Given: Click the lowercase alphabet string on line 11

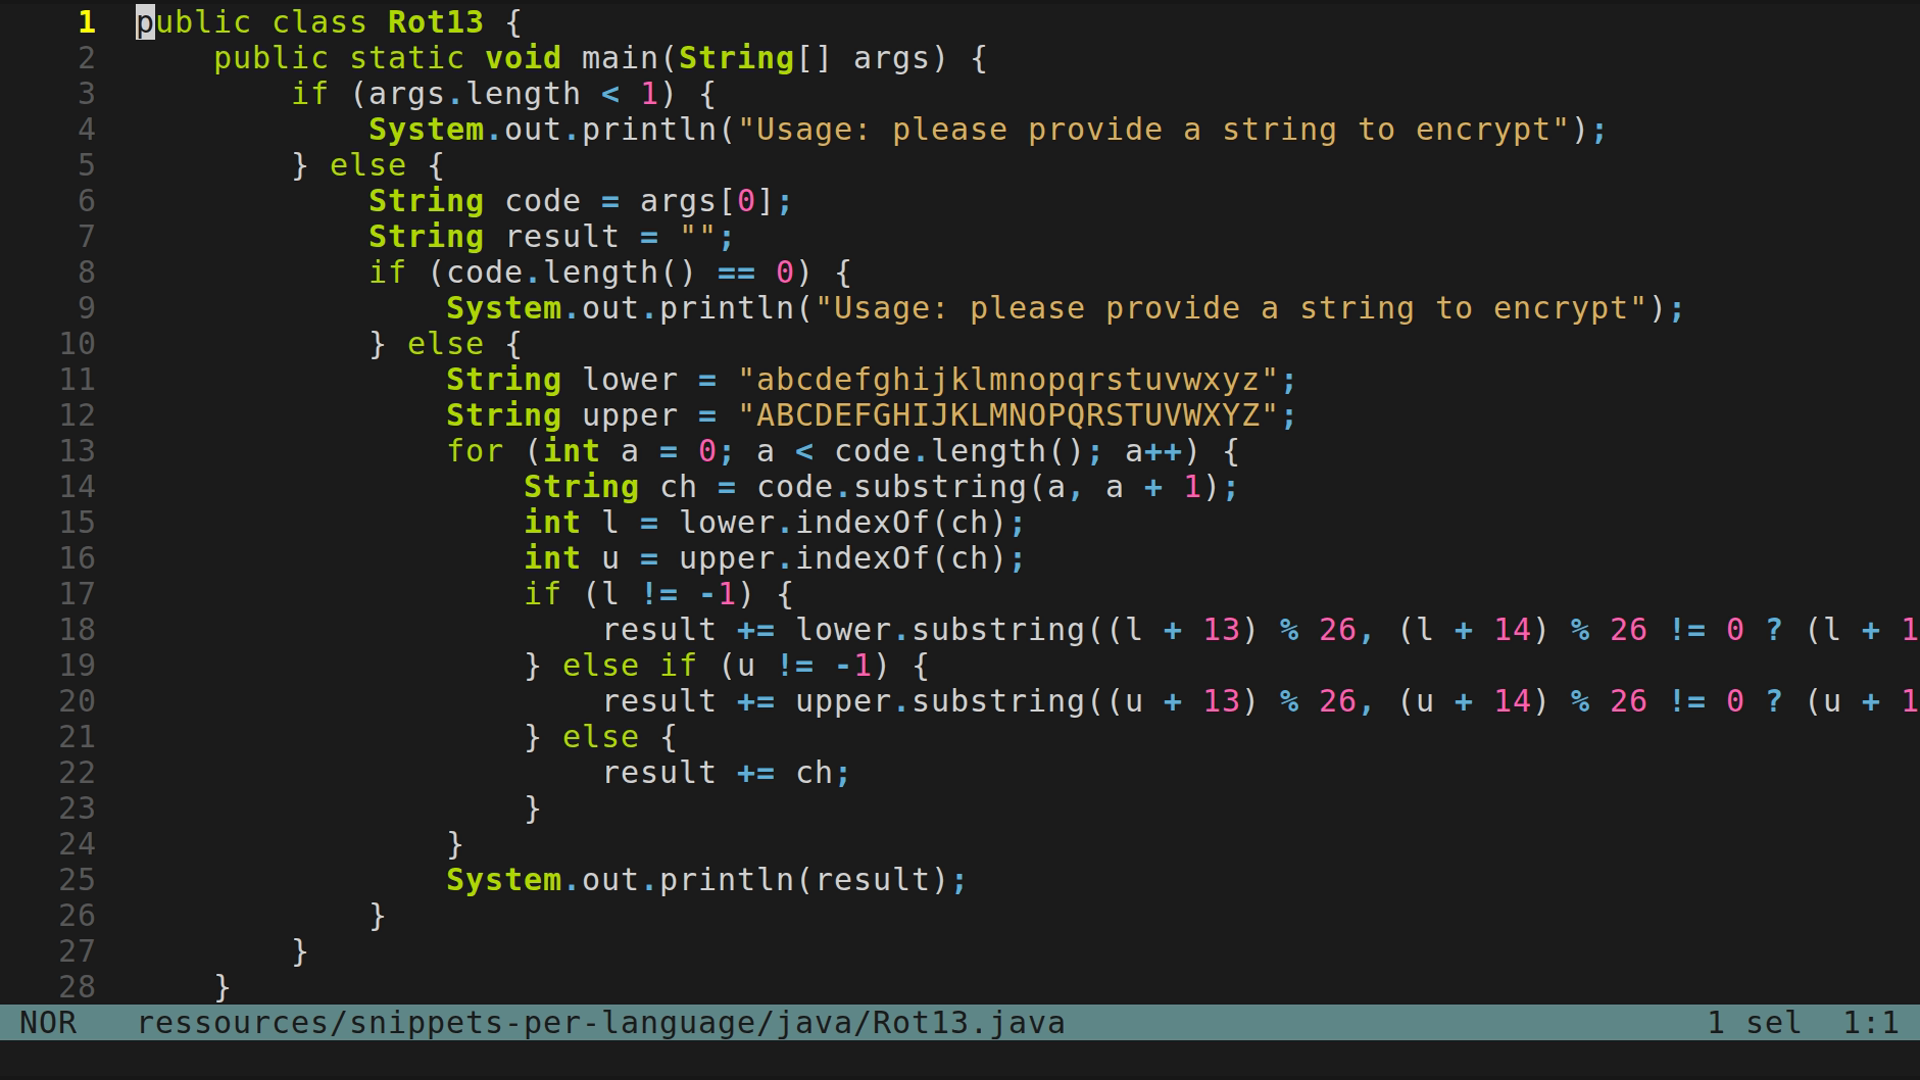Looking at the screenshot, I should [1010, 379].
